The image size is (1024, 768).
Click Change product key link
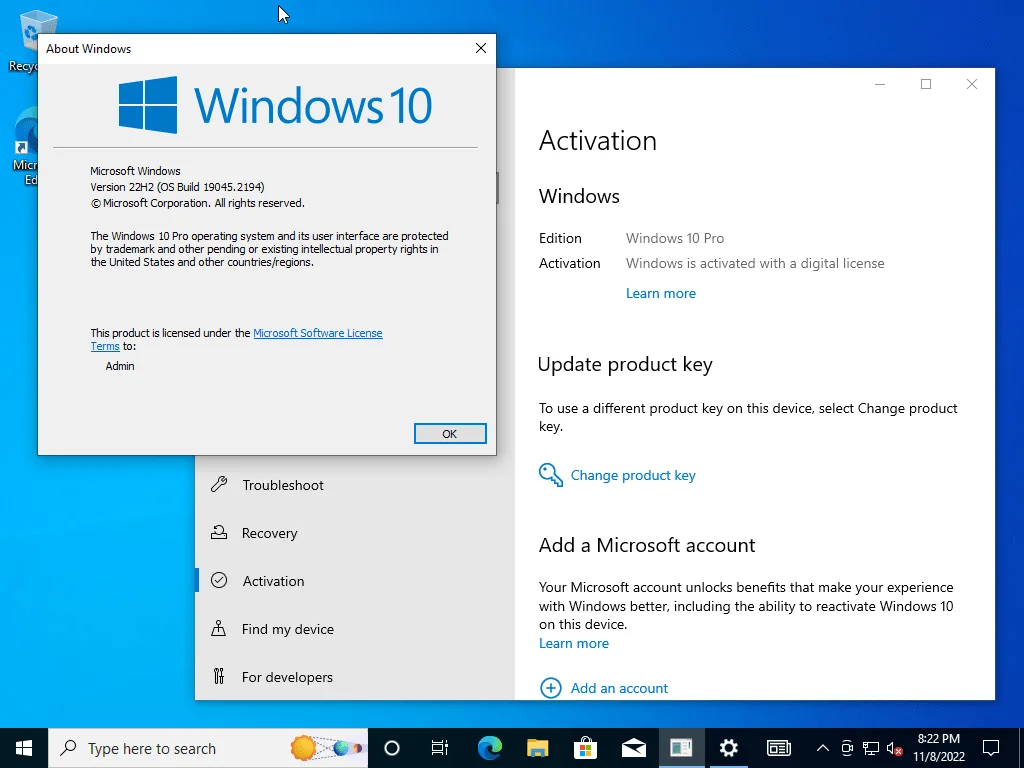(x=633, y=475)
